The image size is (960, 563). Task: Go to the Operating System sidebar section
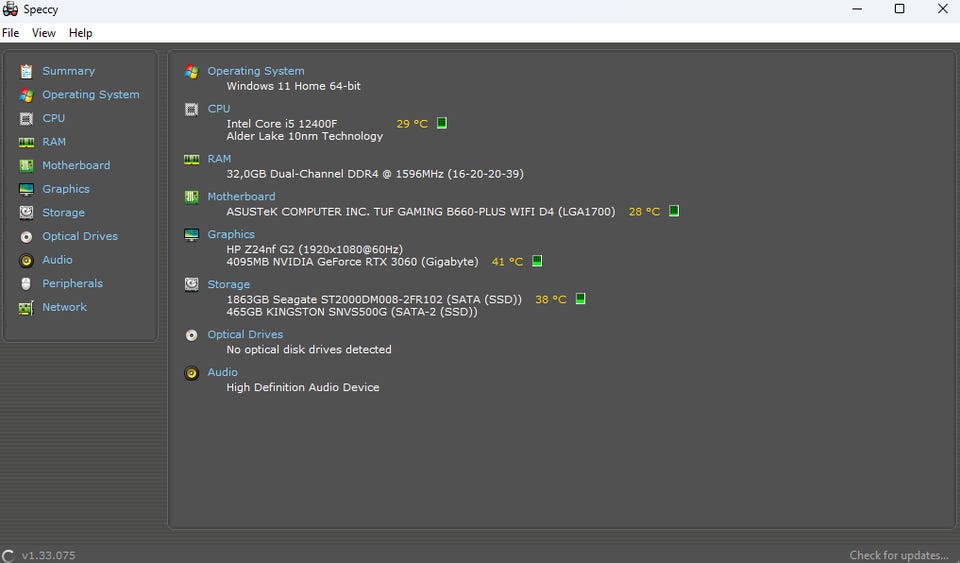[x=91, y=95]
